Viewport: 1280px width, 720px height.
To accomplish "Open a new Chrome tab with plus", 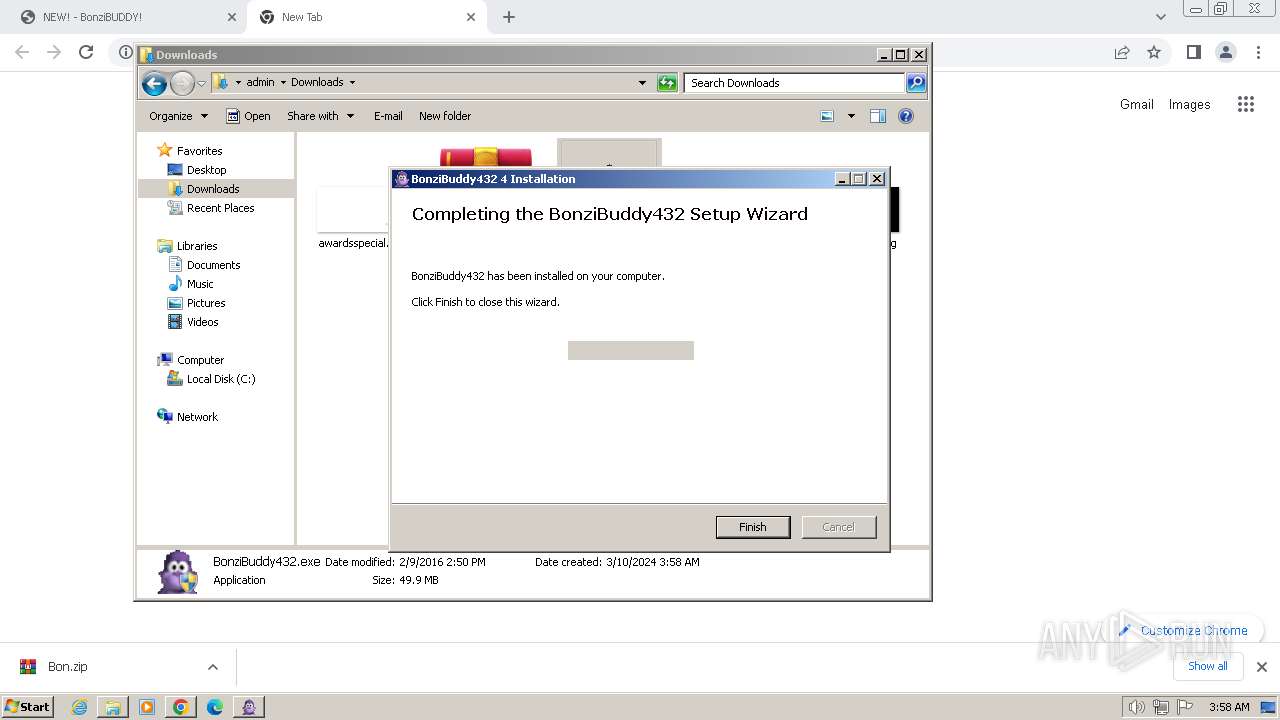I will (x=509, y=17).
